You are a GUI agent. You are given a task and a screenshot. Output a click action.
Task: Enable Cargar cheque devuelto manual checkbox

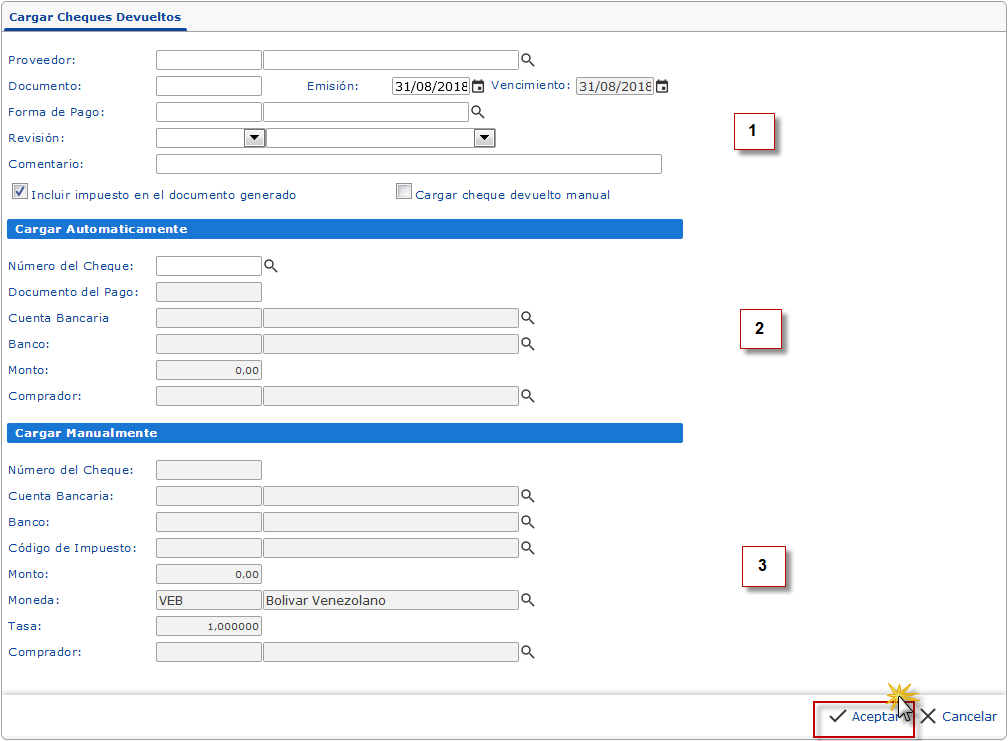404,191
